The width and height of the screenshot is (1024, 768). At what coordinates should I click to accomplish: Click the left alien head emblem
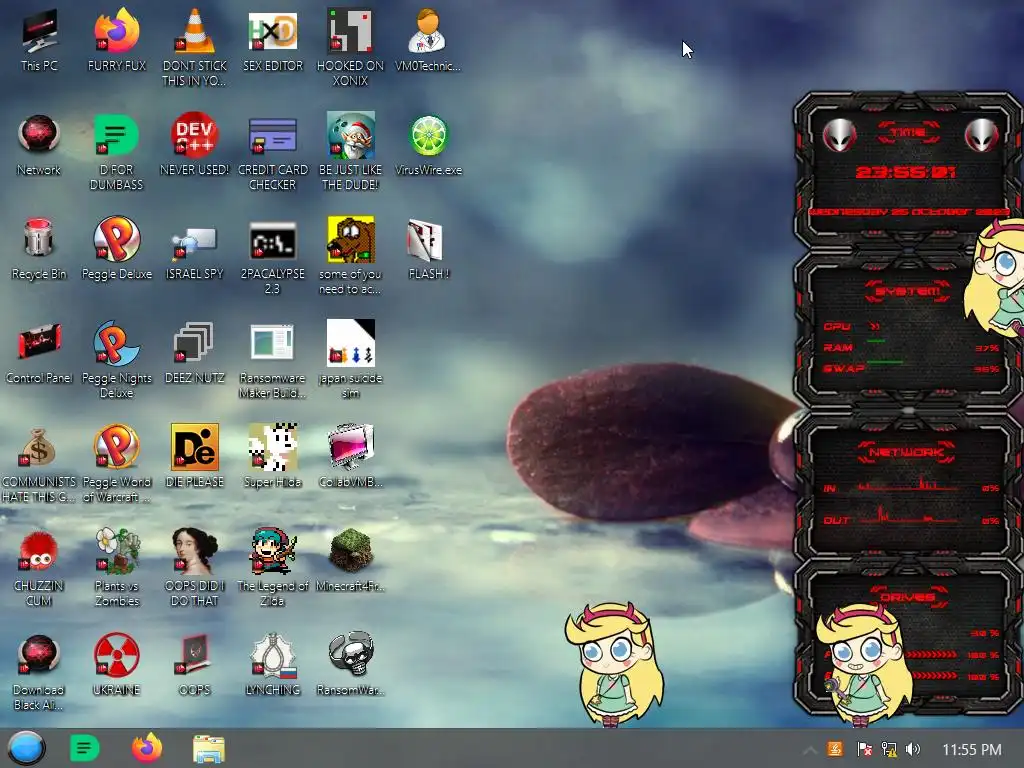[x=839, y=135]
